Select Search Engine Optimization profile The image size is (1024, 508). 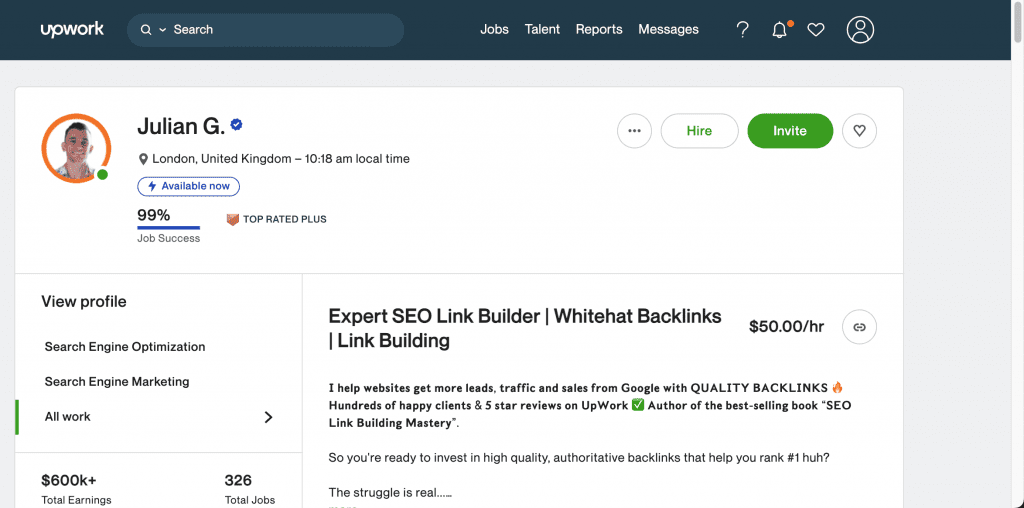(x=125, y=347)
